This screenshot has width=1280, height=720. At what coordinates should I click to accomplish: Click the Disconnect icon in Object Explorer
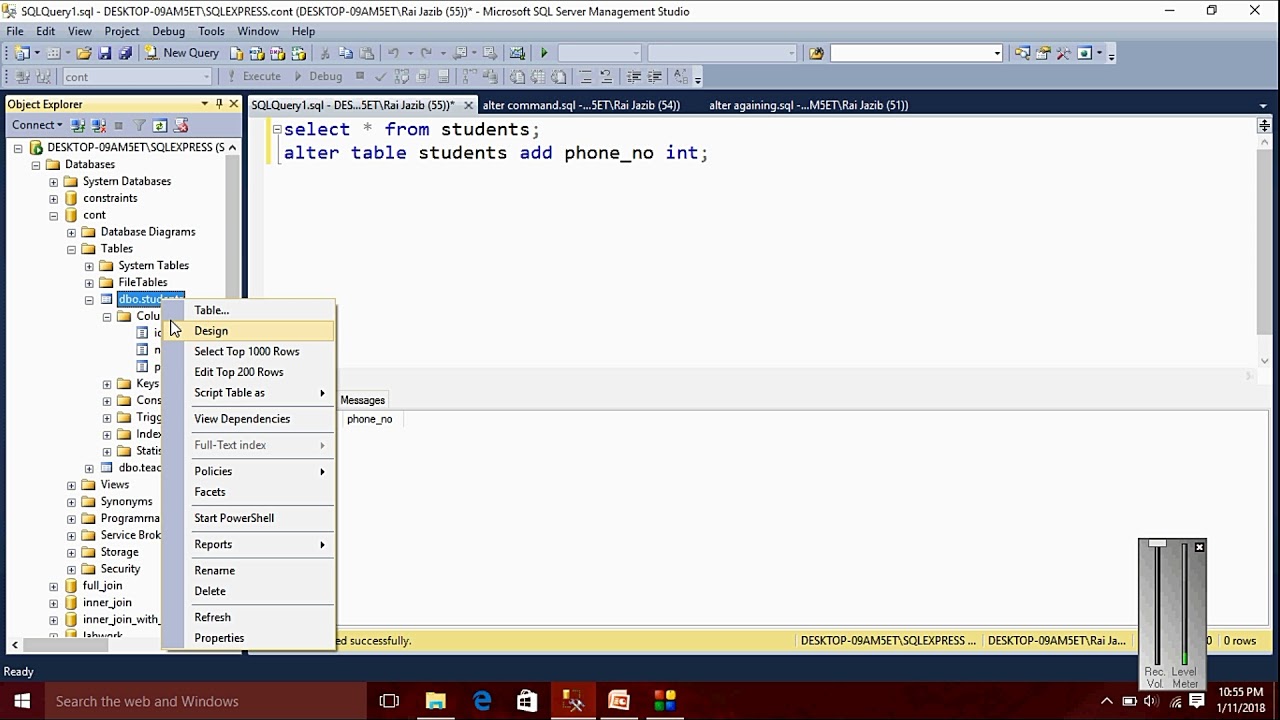(x=99, y=125)
